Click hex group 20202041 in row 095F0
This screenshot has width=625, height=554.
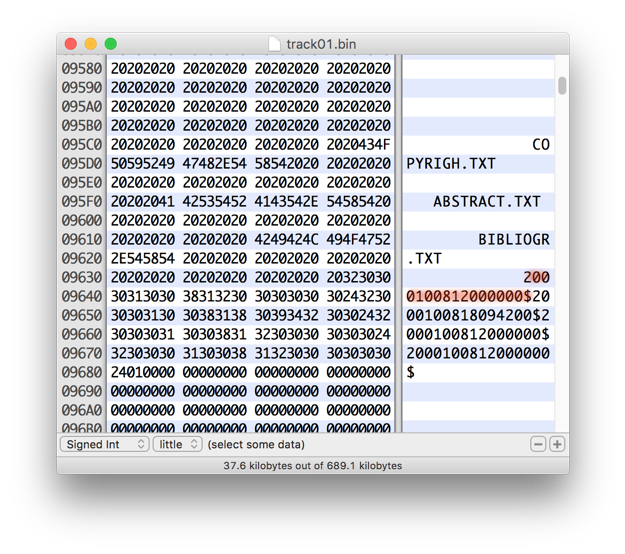pyautogui.click(x=143, y=201)
